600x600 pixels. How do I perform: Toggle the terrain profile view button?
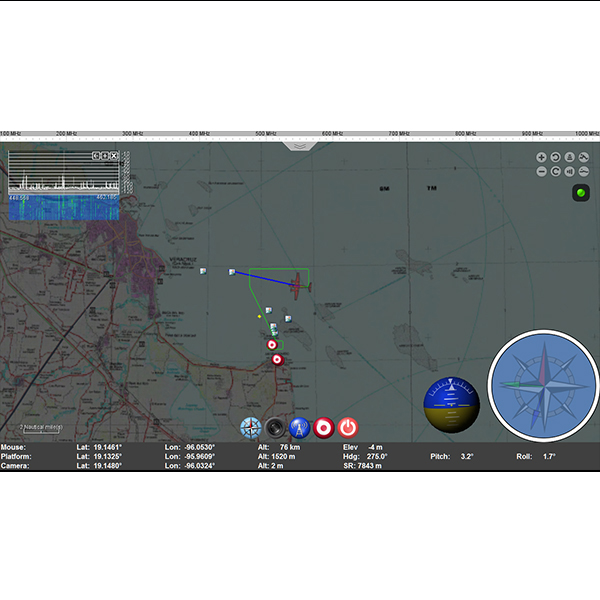[583, 157]
